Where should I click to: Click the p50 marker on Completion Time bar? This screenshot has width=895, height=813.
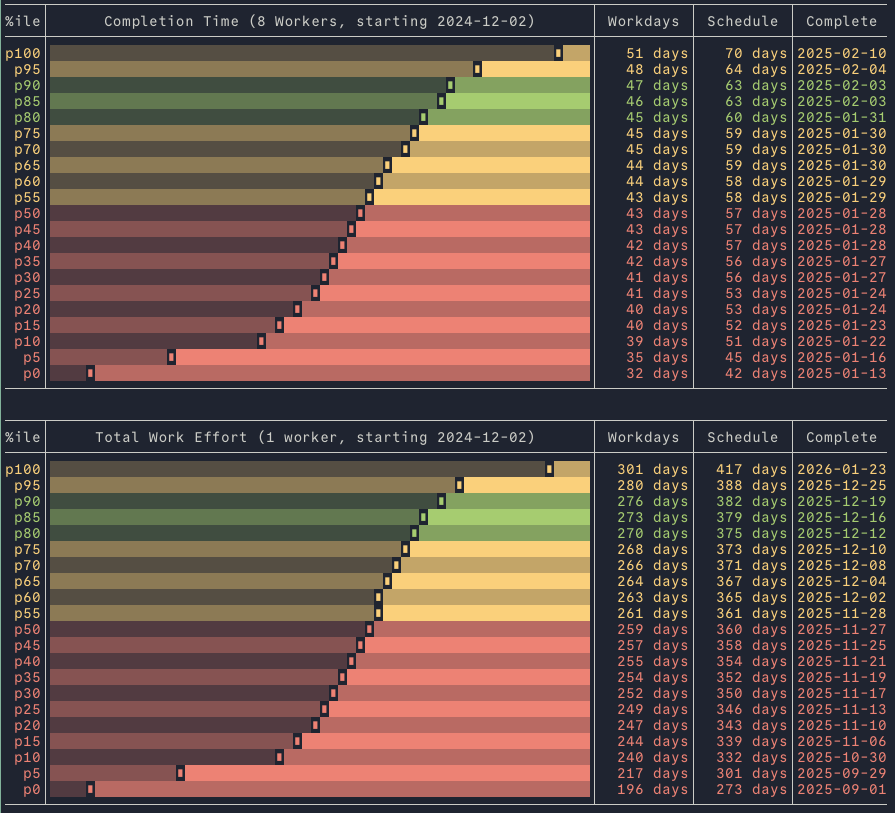pyautogui.click(x=360, y=214)
